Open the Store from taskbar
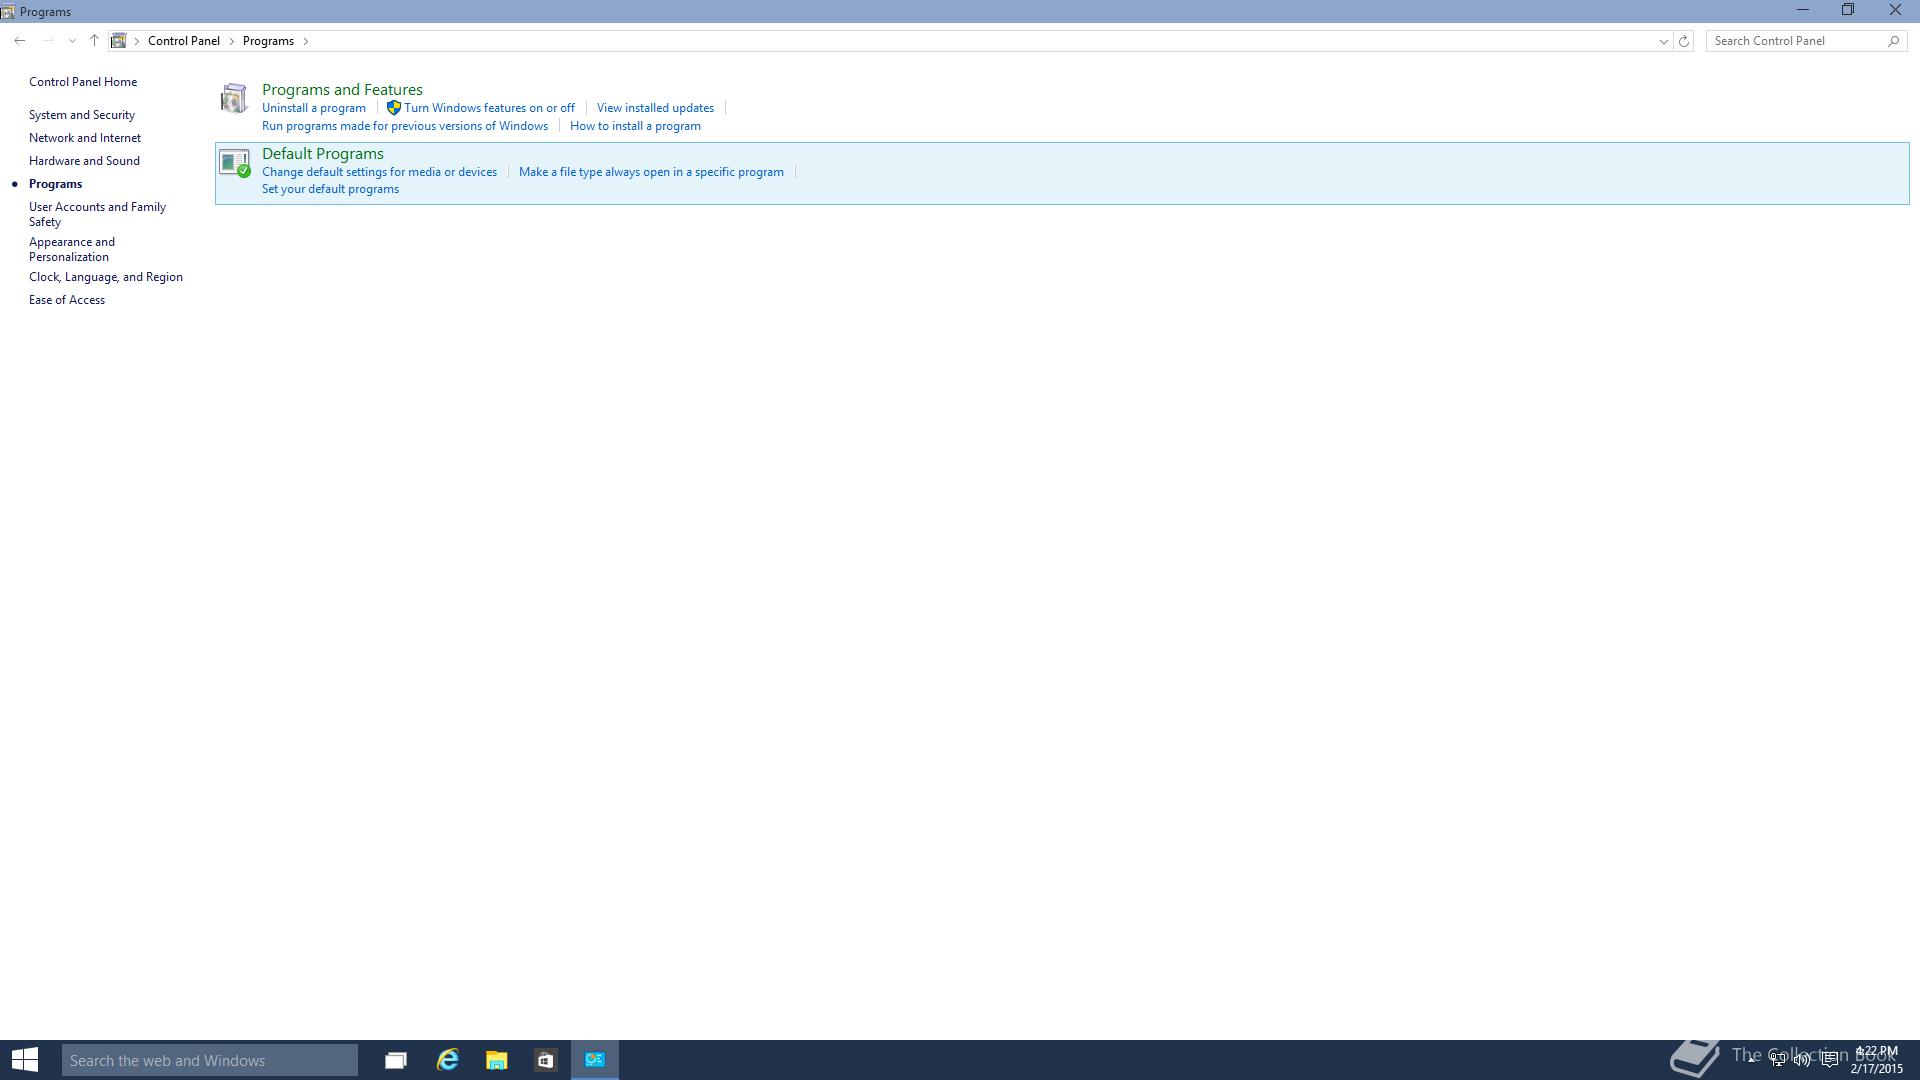 point(546,1060)
